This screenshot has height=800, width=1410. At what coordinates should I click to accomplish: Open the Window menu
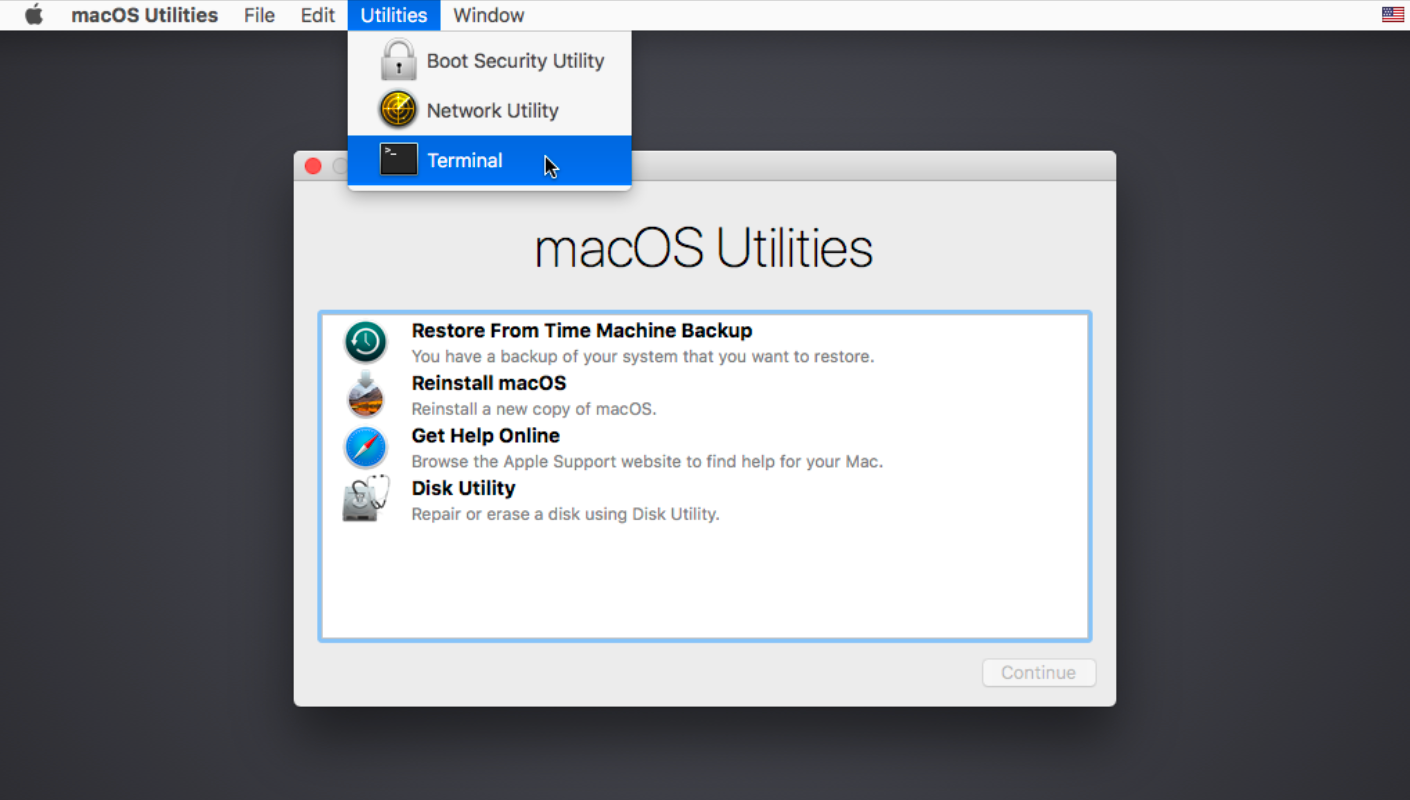(x=489, y=15)
